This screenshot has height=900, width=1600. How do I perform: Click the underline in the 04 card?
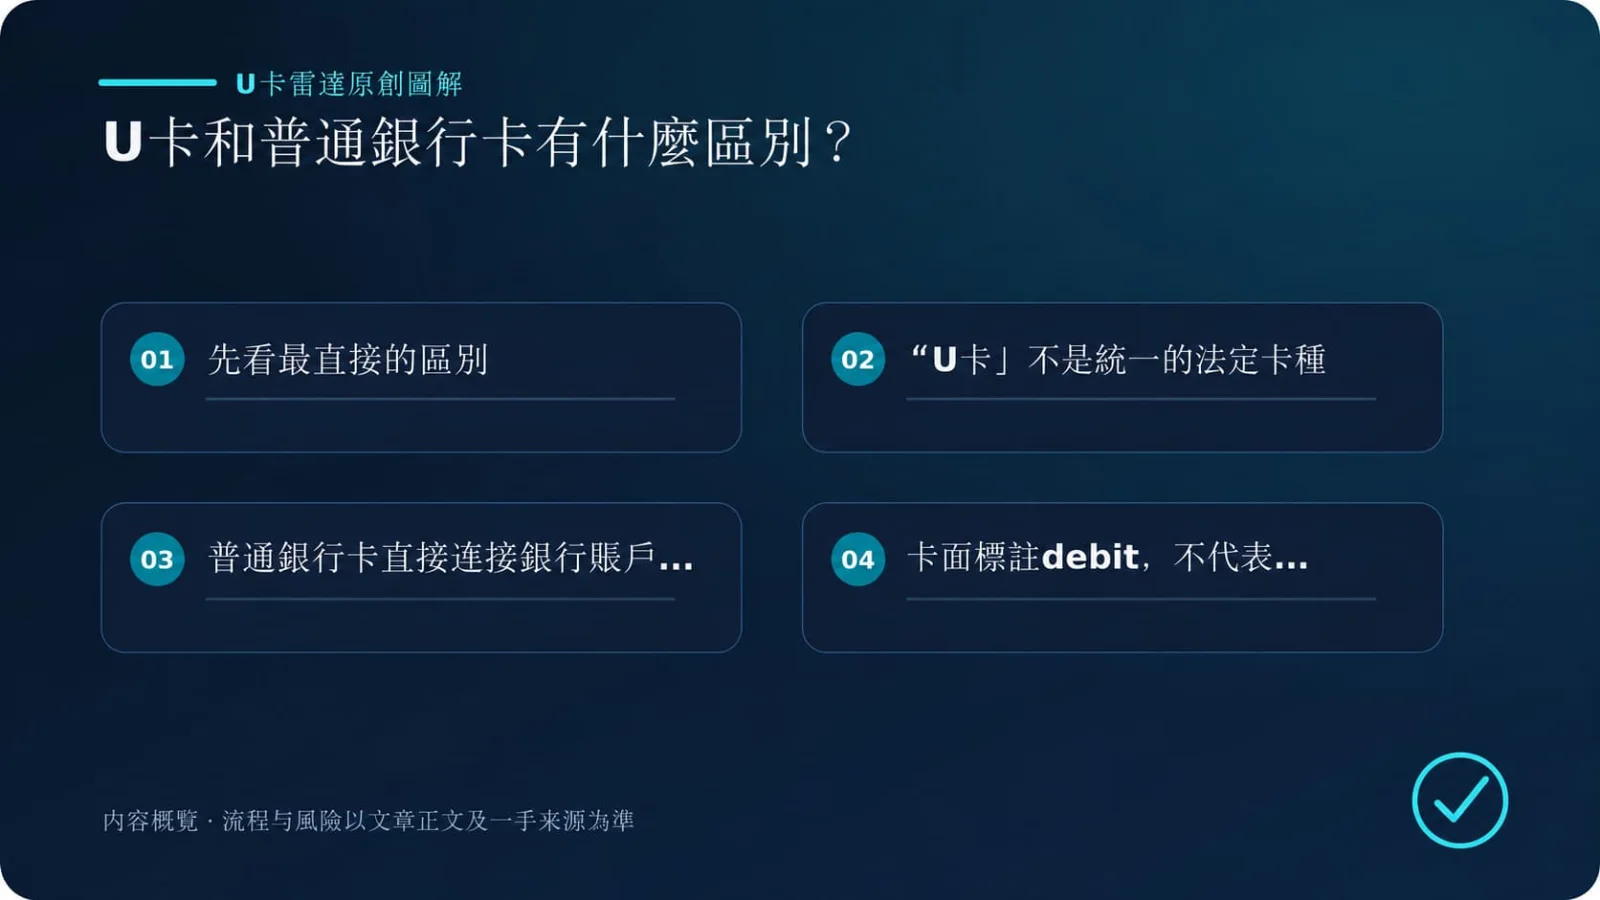[1141, 599]
